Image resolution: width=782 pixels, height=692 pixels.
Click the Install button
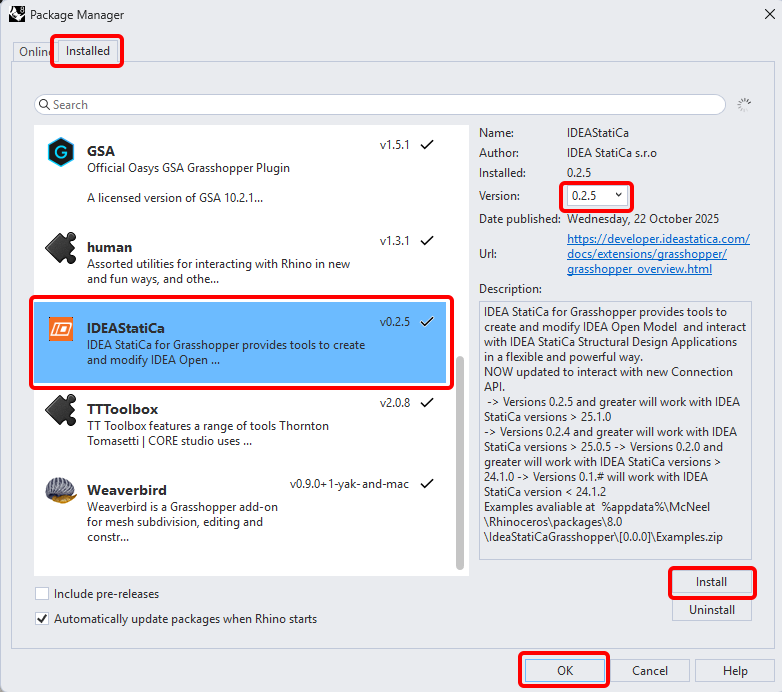tap(712, 582)
